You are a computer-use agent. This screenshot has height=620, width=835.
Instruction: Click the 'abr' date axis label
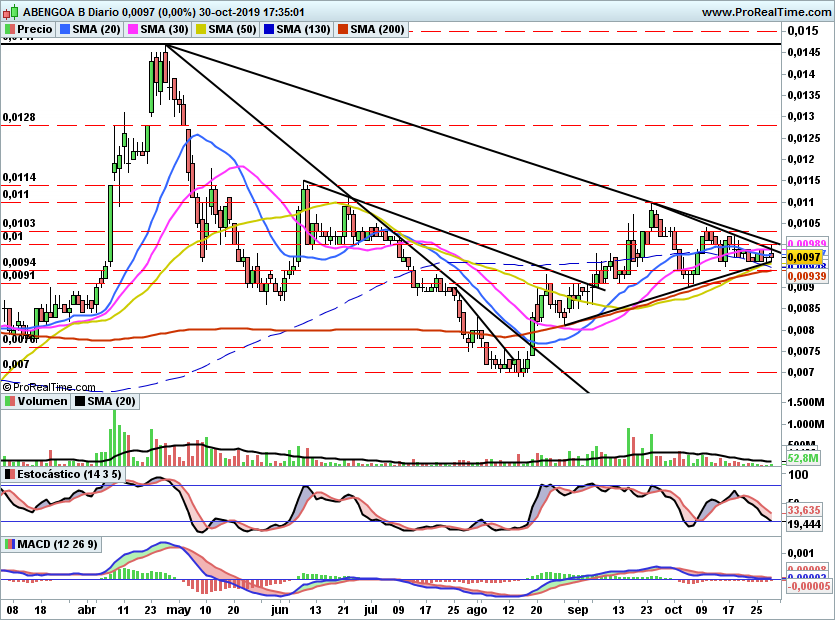point(87,610)
